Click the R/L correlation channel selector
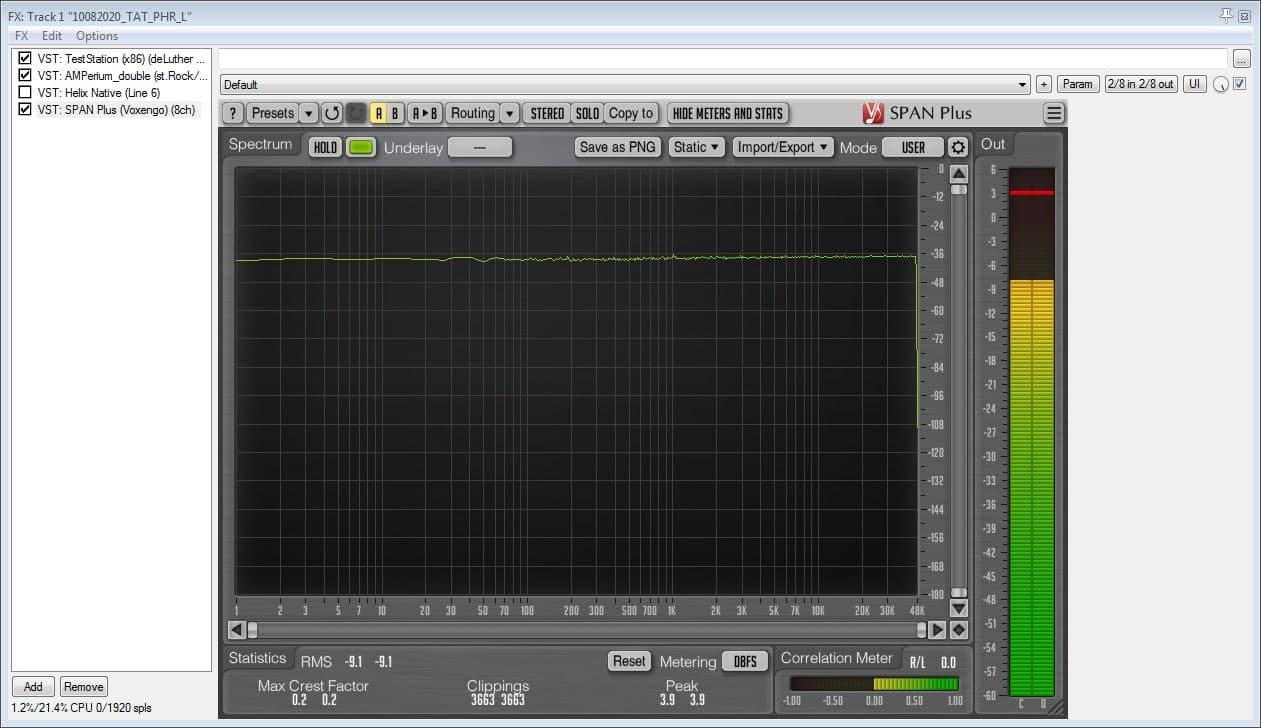1261x728 pixels. pyautogui.click(x=918, y=662)
